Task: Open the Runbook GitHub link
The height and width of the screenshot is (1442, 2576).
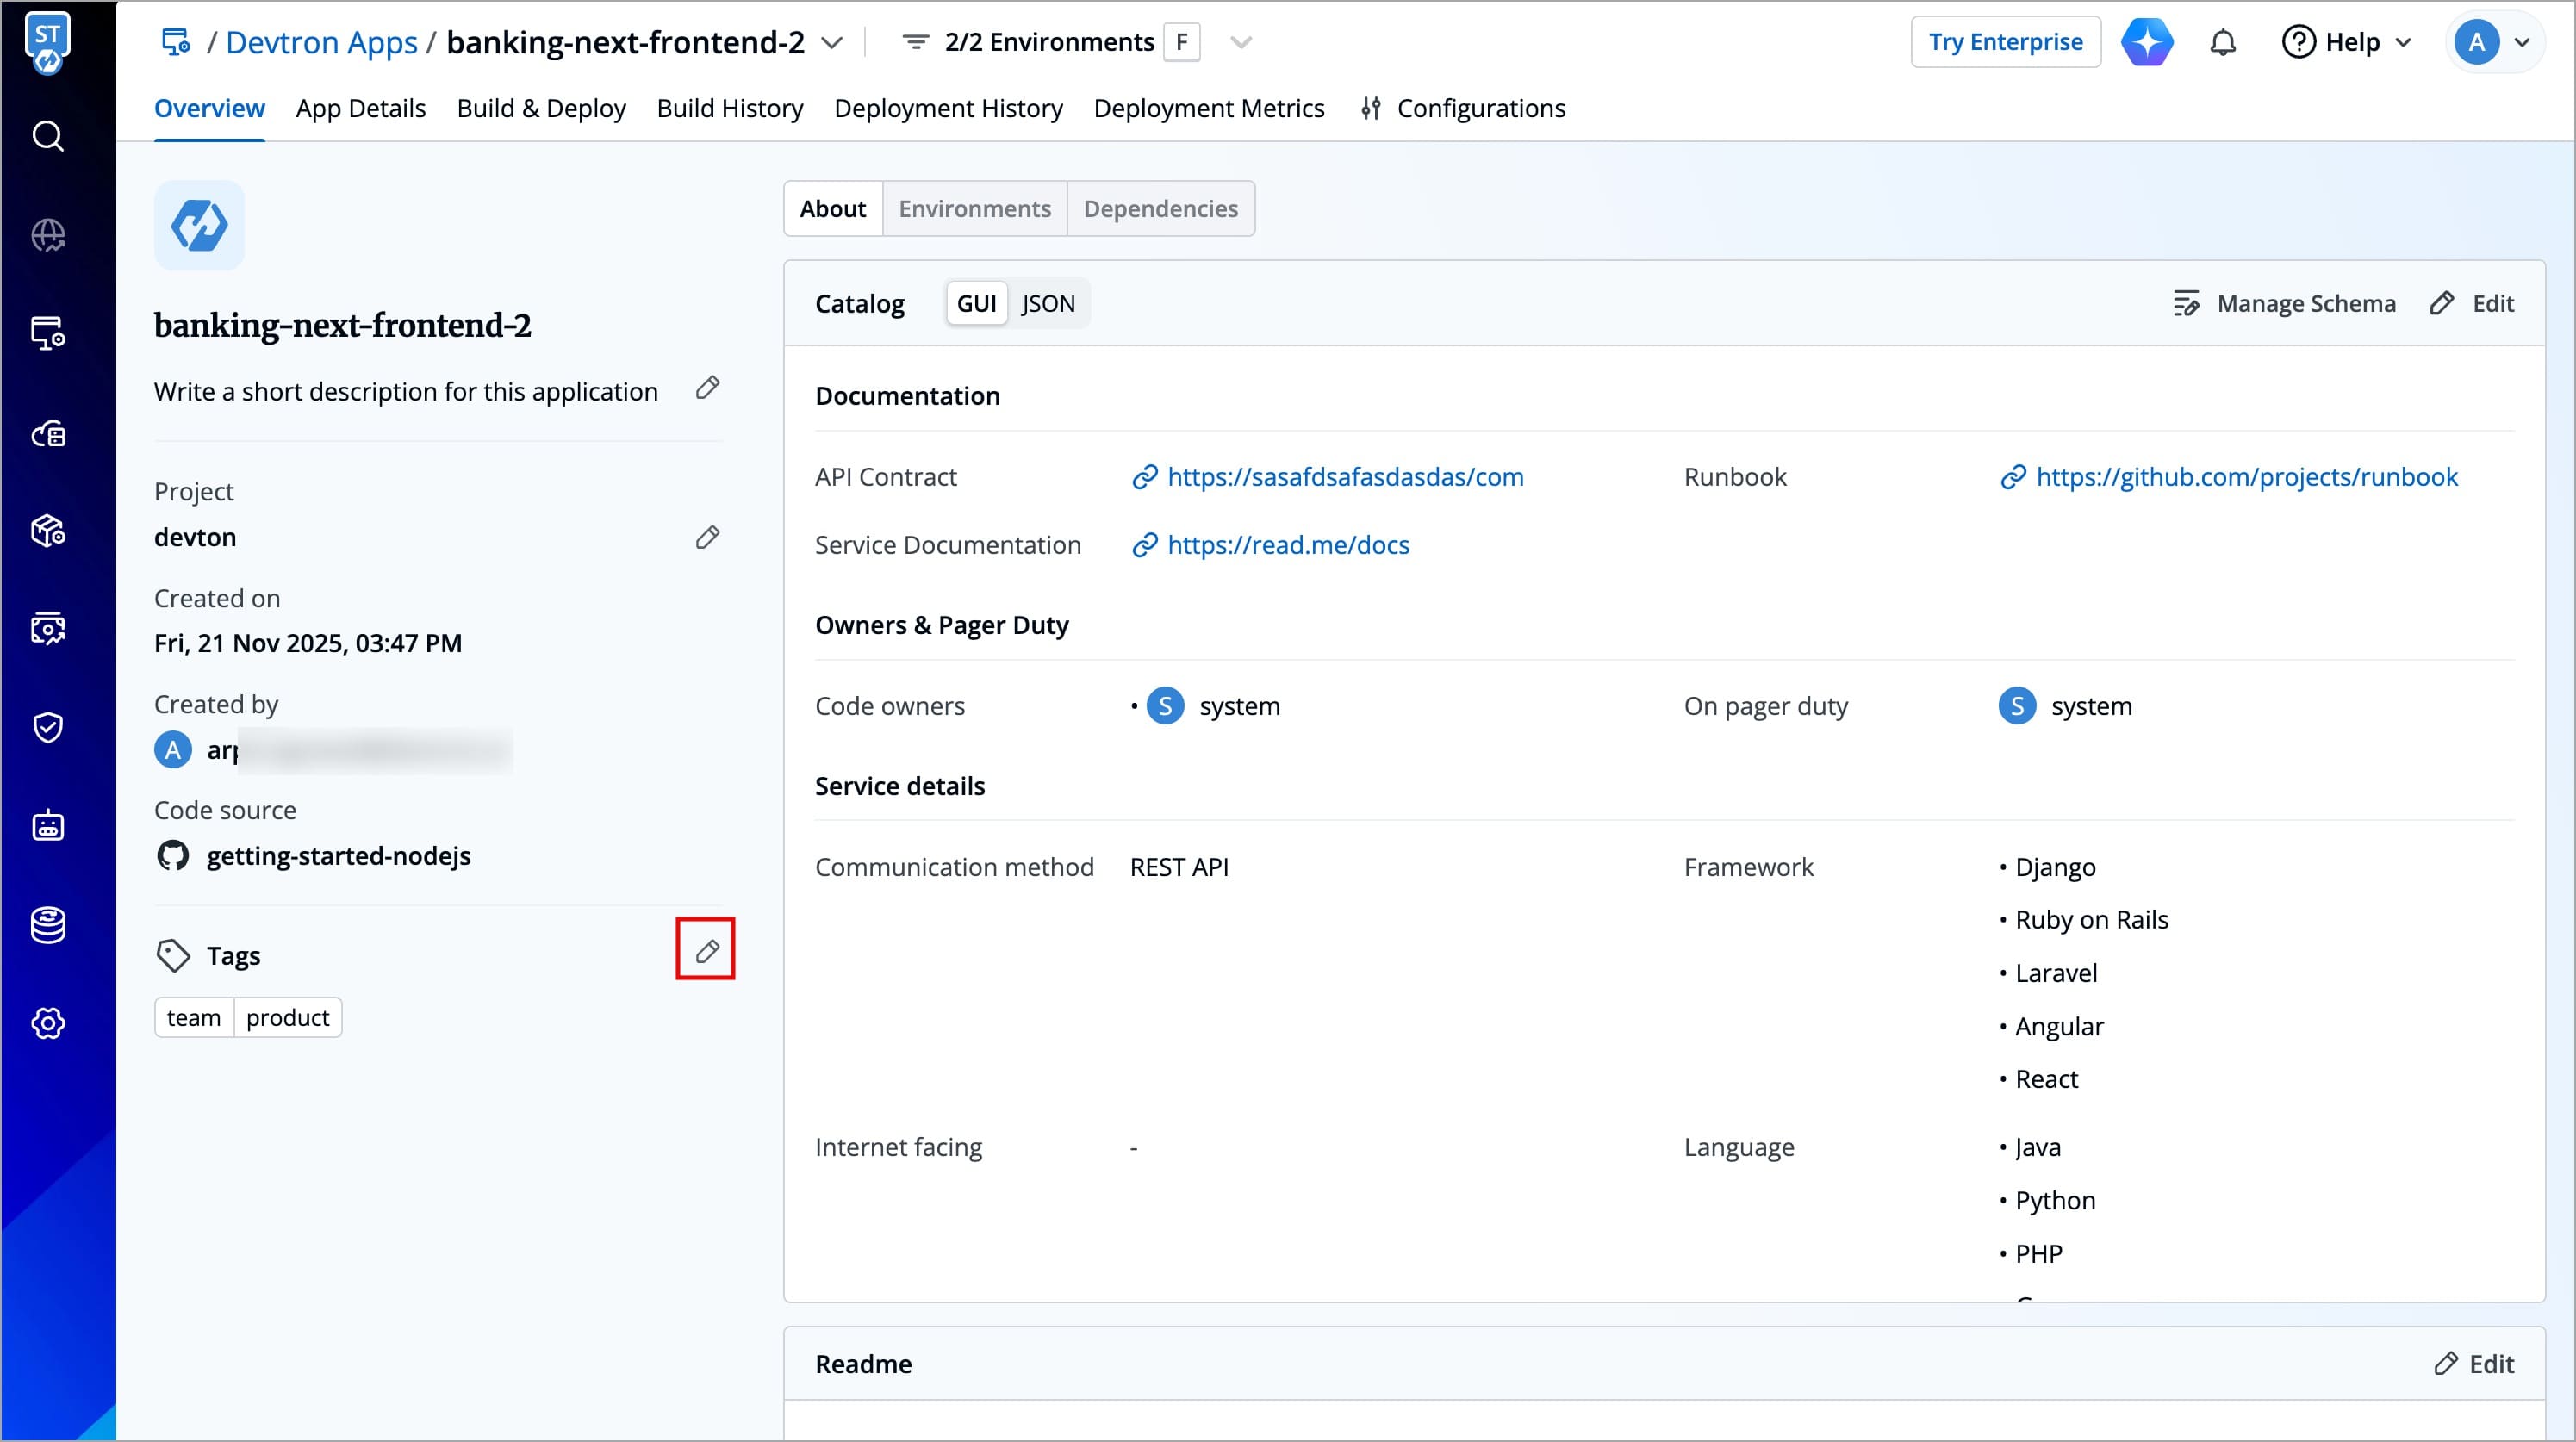Action: pos(2246,477)
